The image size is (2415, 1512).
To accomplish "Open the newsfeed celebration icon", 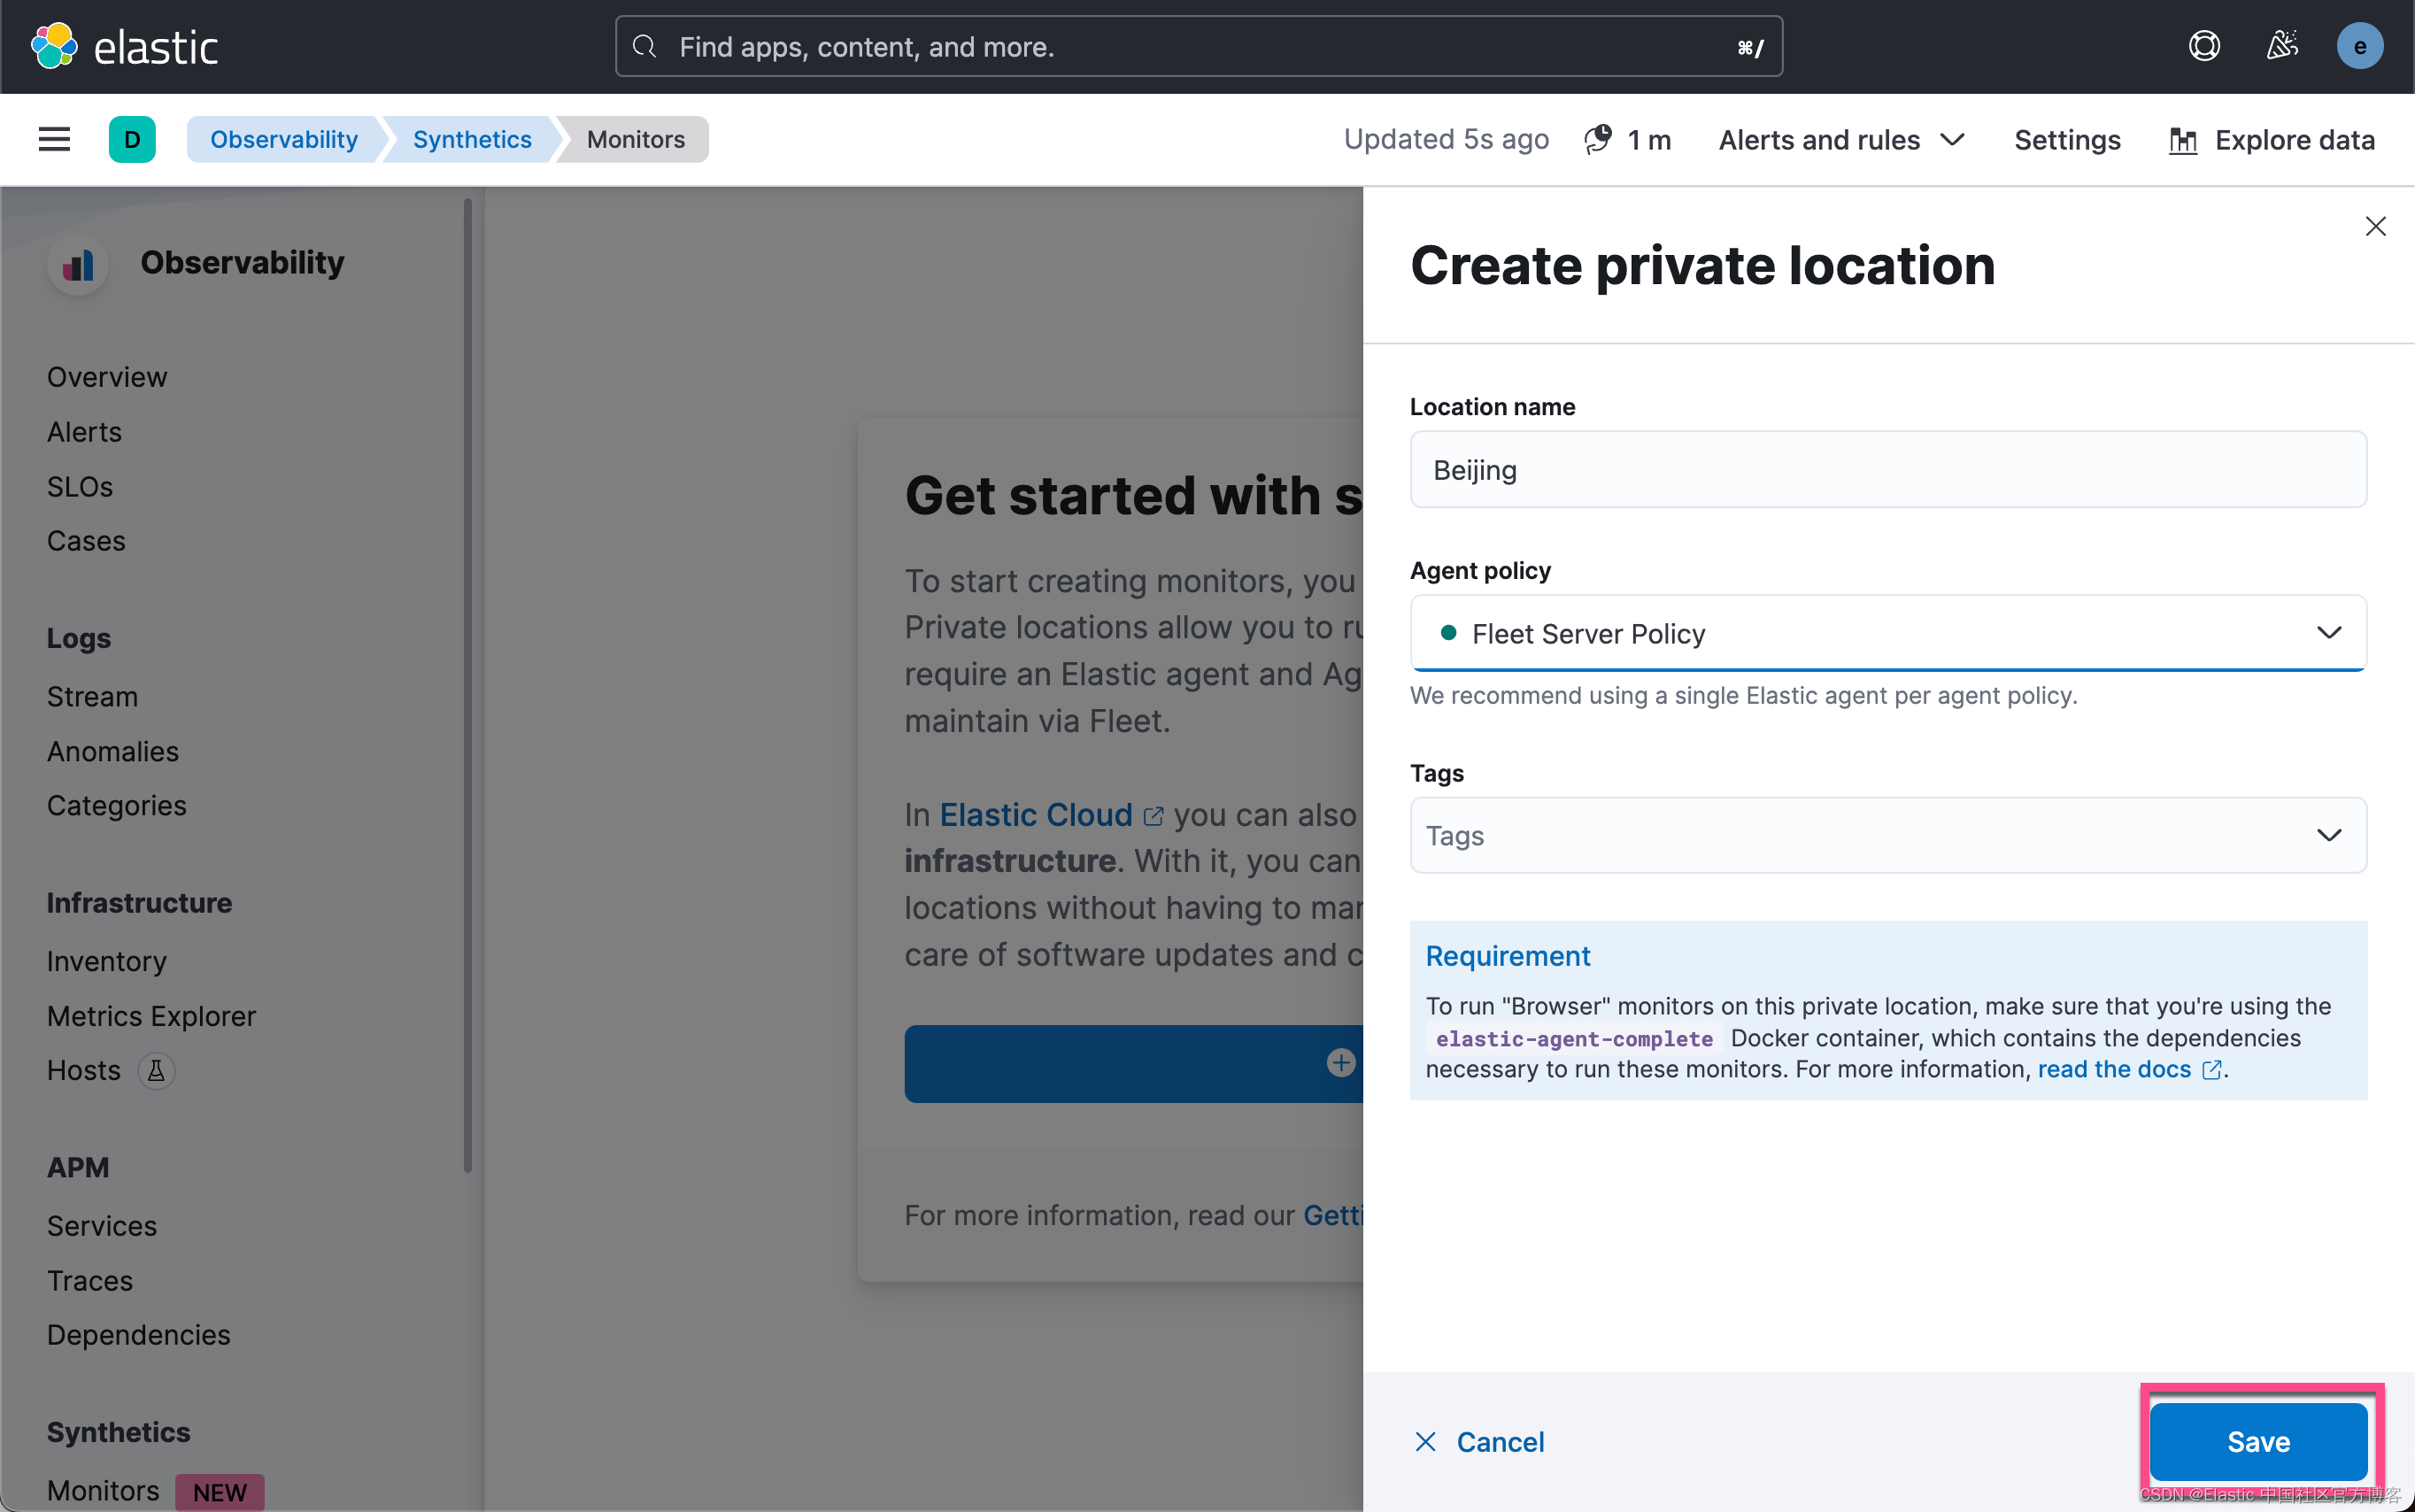I will [2281, 46].
